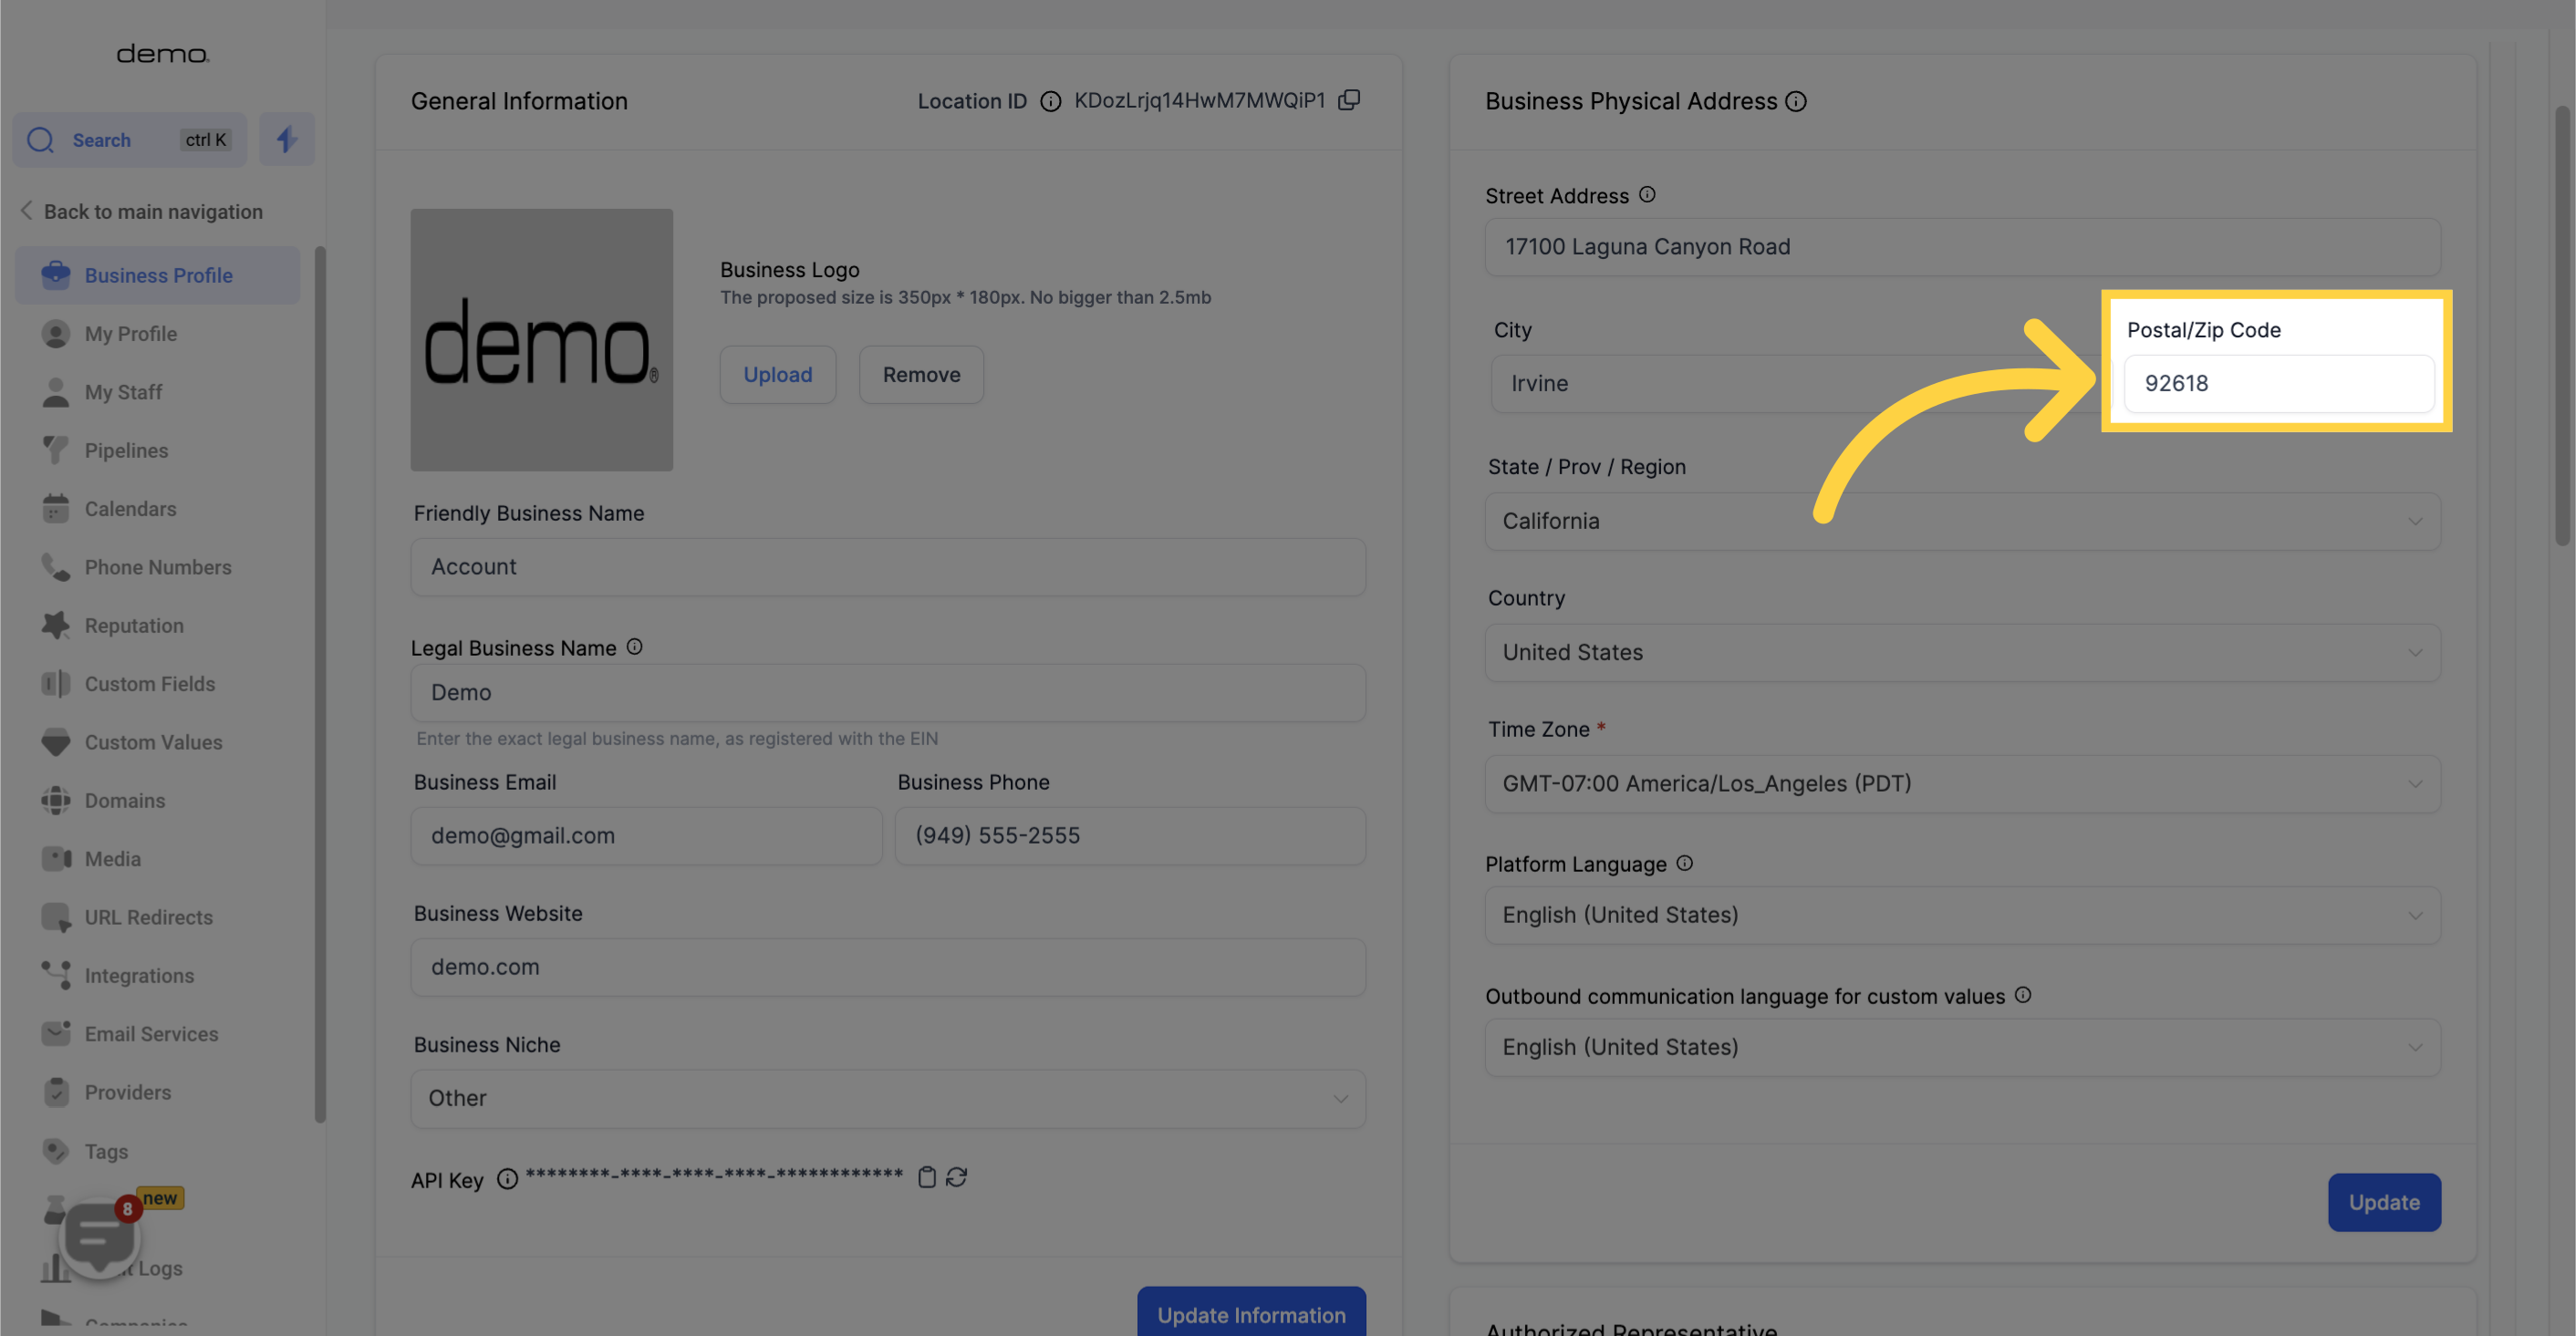Screen dimensions: 2576x1336
Task: Go back to main navigation
Action: tap(141, 211)
